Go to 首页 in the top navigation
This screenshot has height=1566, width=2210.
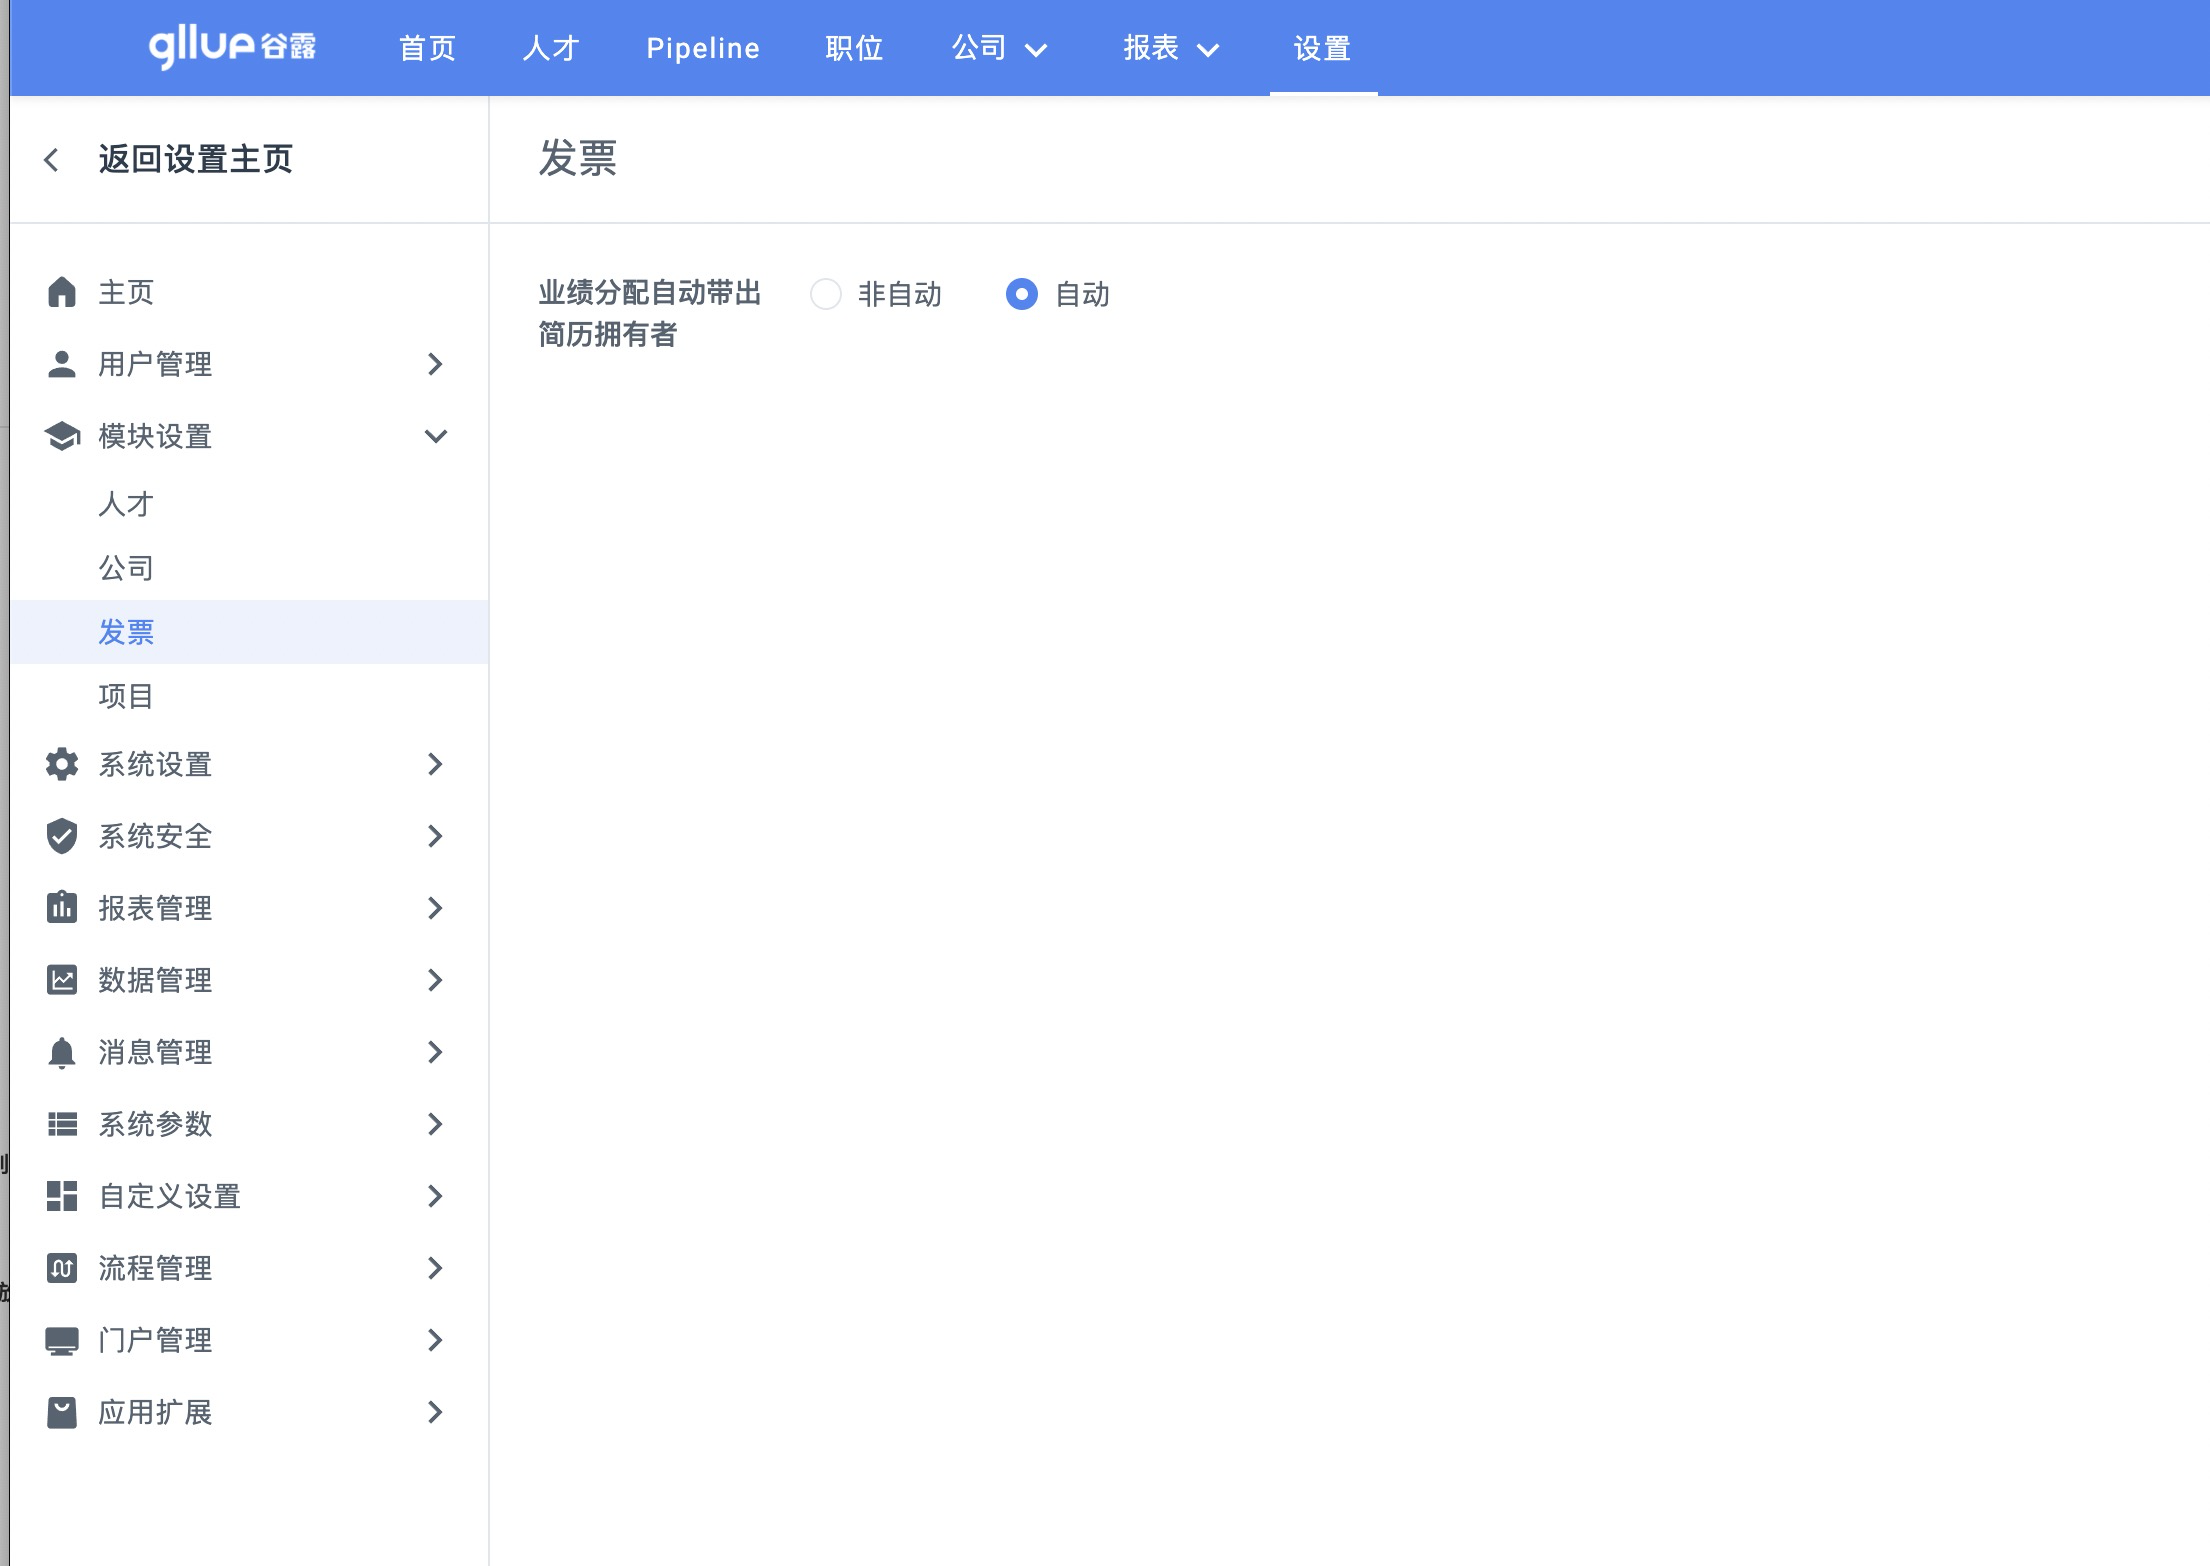pos(428,48)
